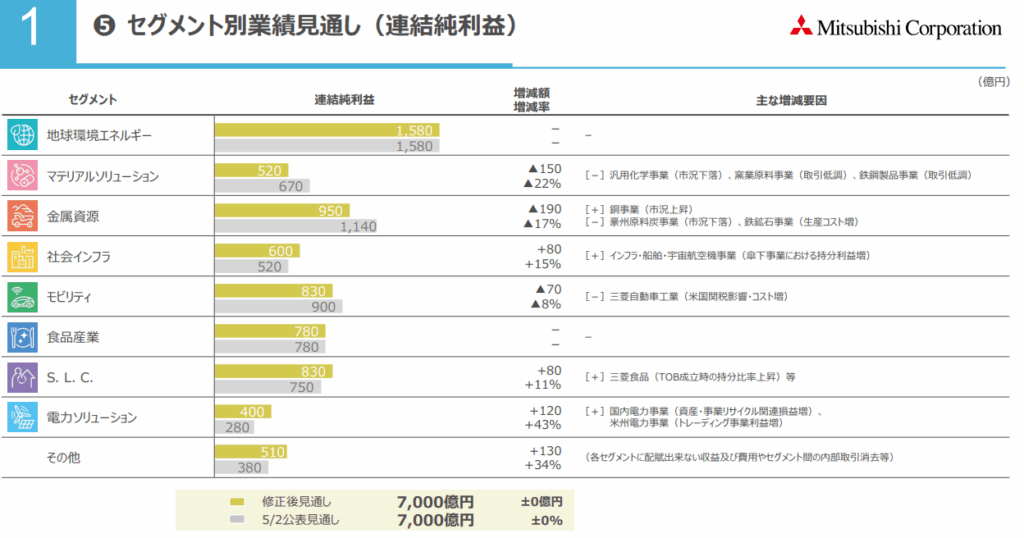Click the 連結純利益 column header
Image resolution: width=1024 pixels, height=538 pixels.
tap(345, 100)
